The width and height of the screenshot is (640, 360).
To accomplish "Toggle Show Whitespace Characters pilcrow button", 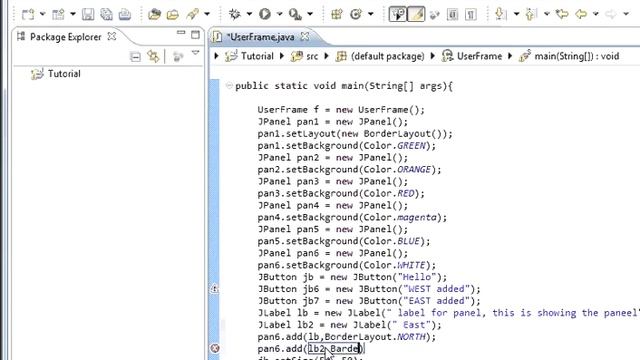I will point(471,14).
